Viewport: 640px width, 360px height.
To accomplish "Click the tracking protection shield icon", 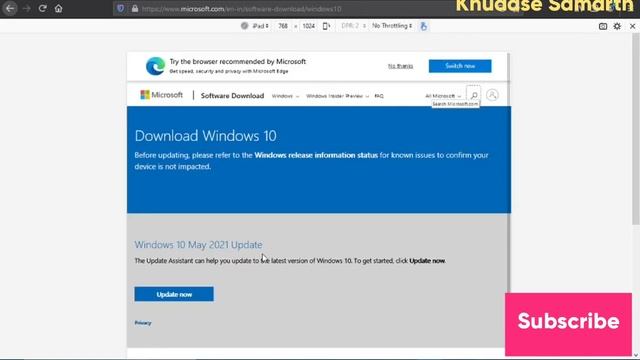I will (120, 9).
